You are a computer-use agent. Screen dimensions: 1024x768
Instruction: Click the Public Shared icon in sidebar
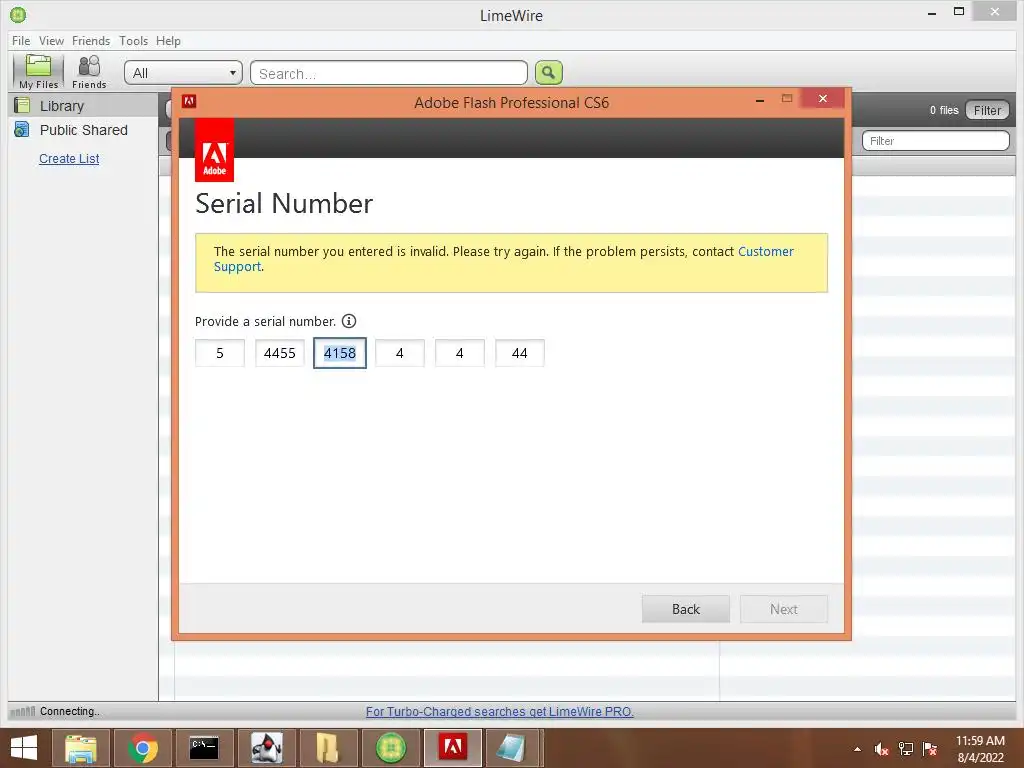[22, 129]
